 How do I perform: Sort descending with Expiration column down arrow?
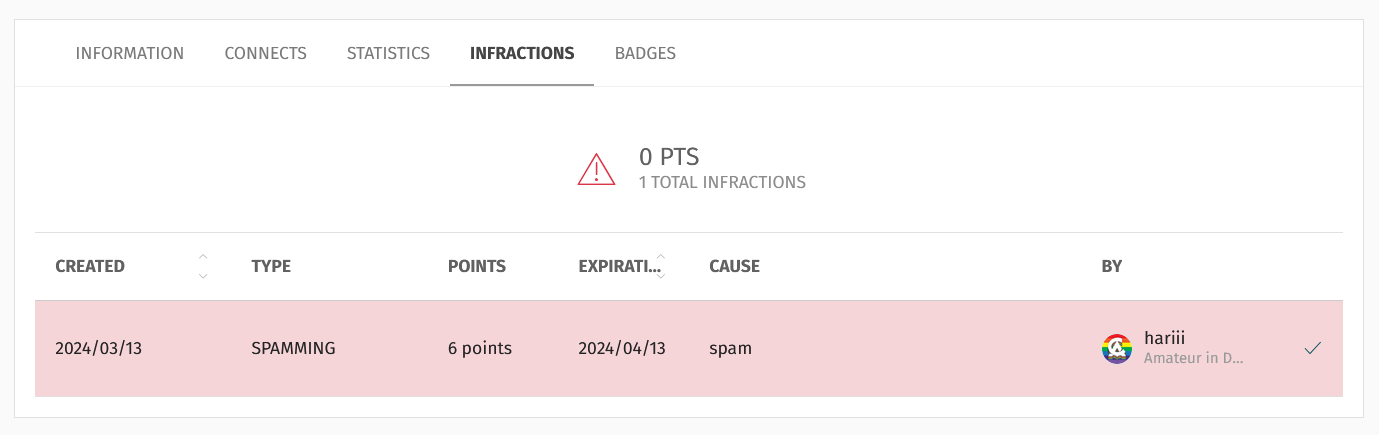pos(660,276)
